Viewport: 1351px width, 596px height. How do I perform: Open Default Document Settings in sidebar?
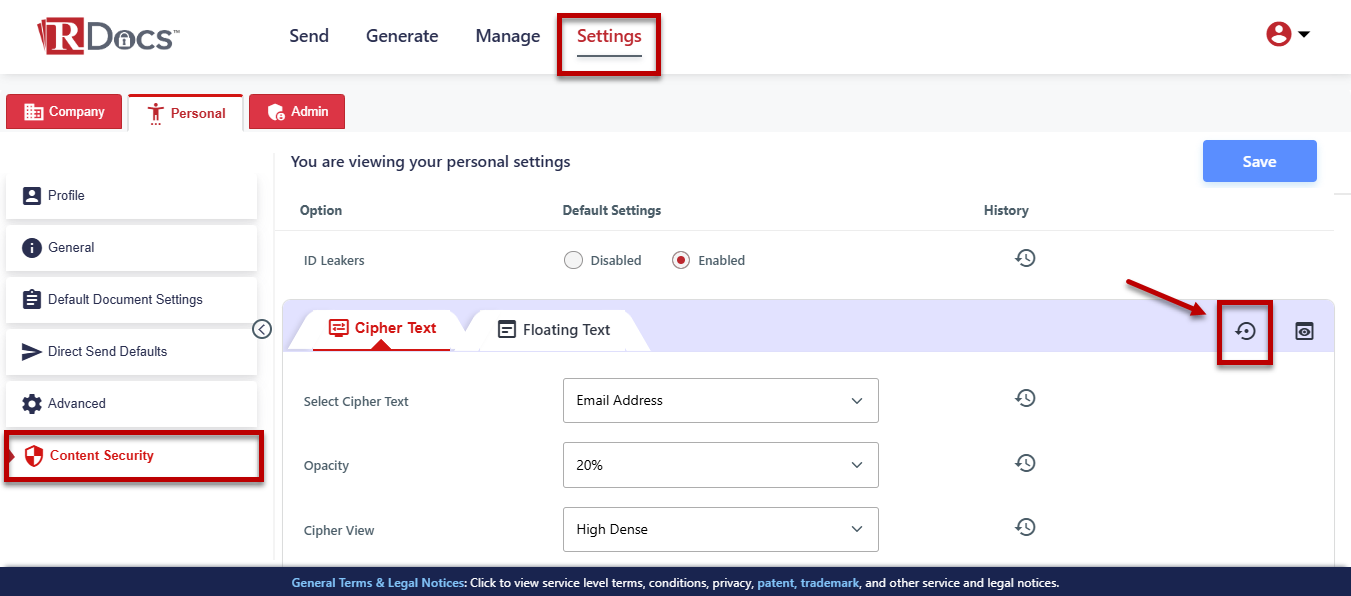[x=125, y=299]
